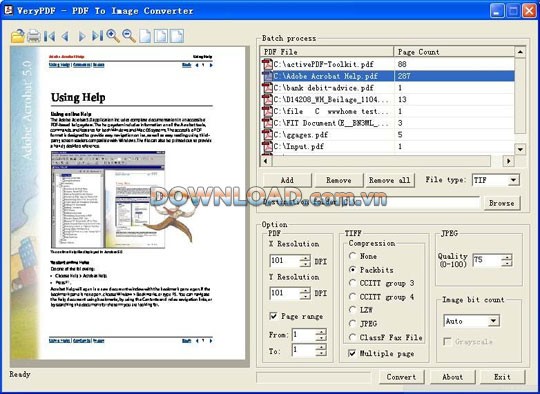The height and width of the screenshot is (394, 540).
Task: Decrease Y Resolution with the down spinner
Action: [x=305, y=297]
